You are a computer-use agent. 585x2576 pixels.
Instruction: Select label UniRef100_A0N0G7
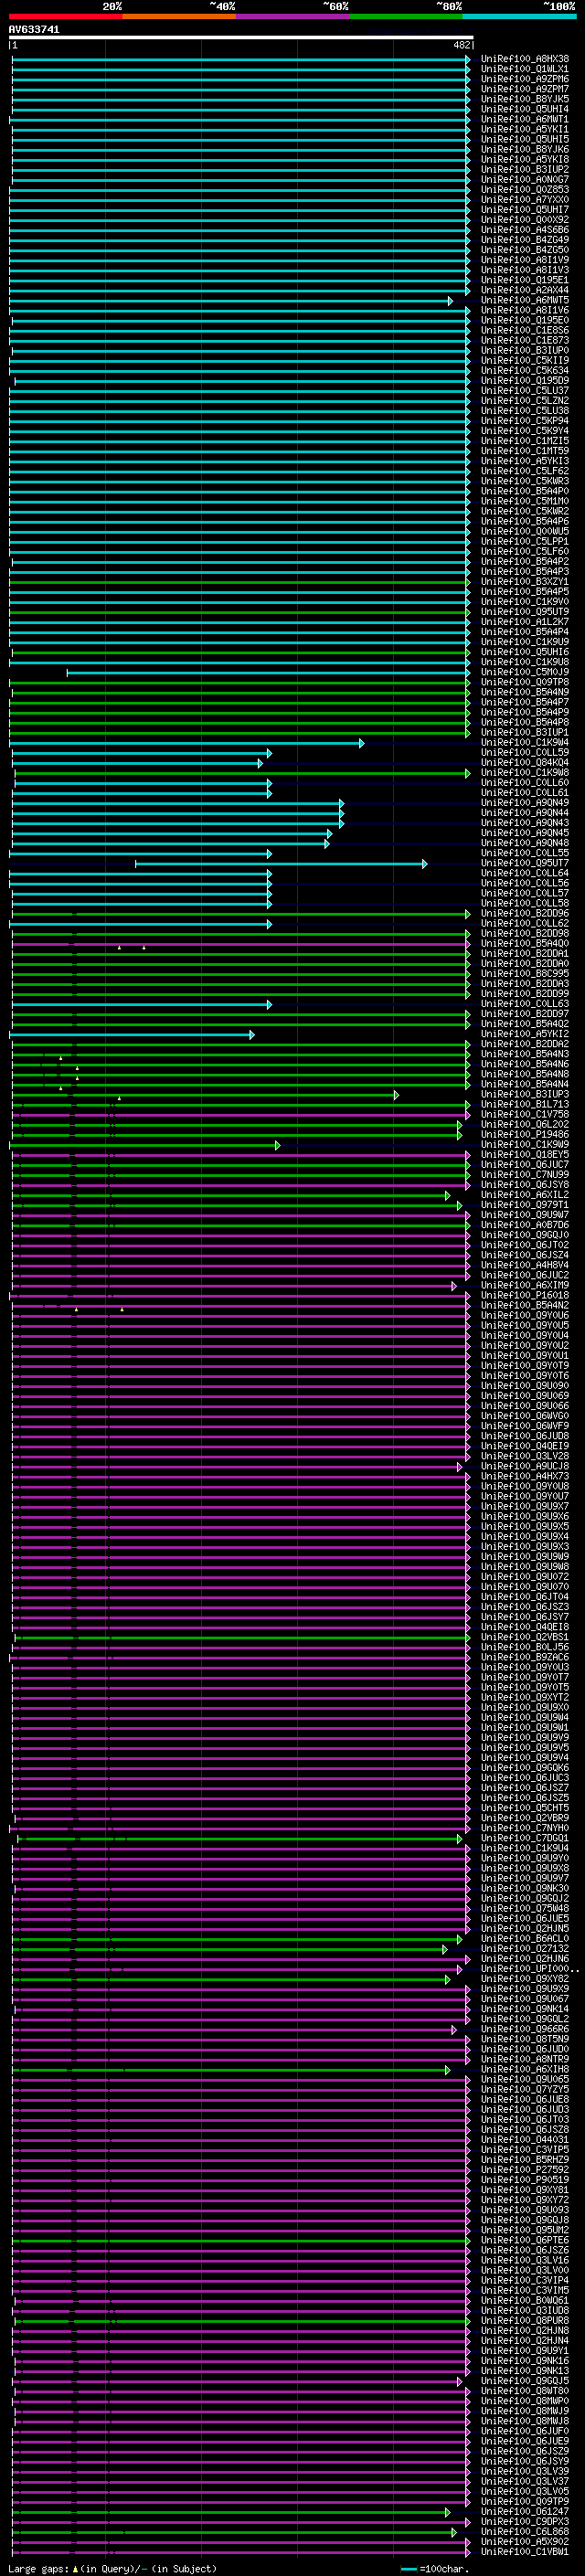pyautogui.click(x=525, y=180)
